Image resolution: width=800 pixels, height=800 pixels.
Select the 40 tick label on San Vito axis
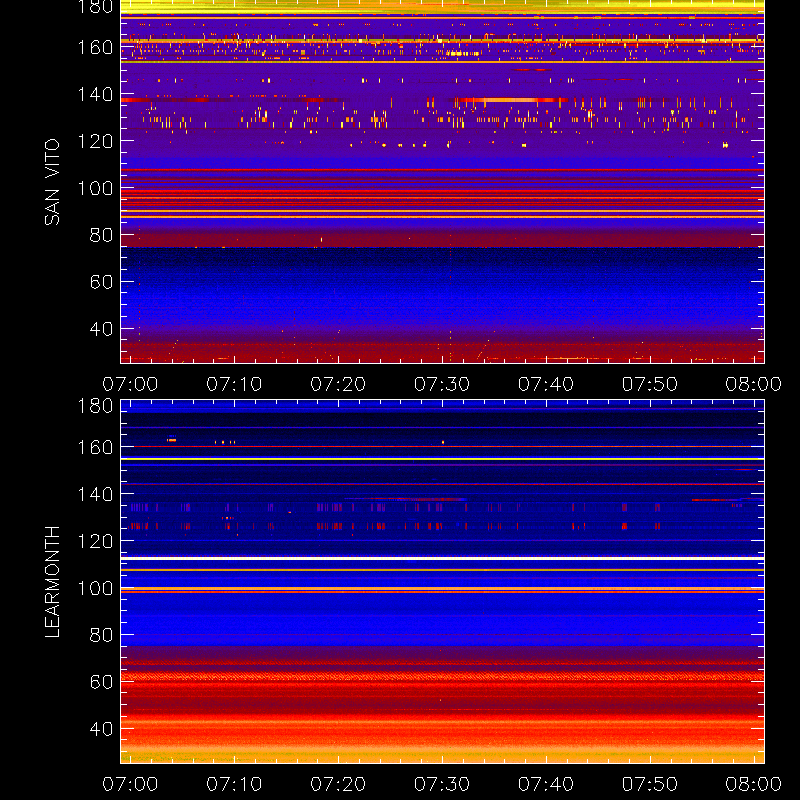tap(101, 329)
